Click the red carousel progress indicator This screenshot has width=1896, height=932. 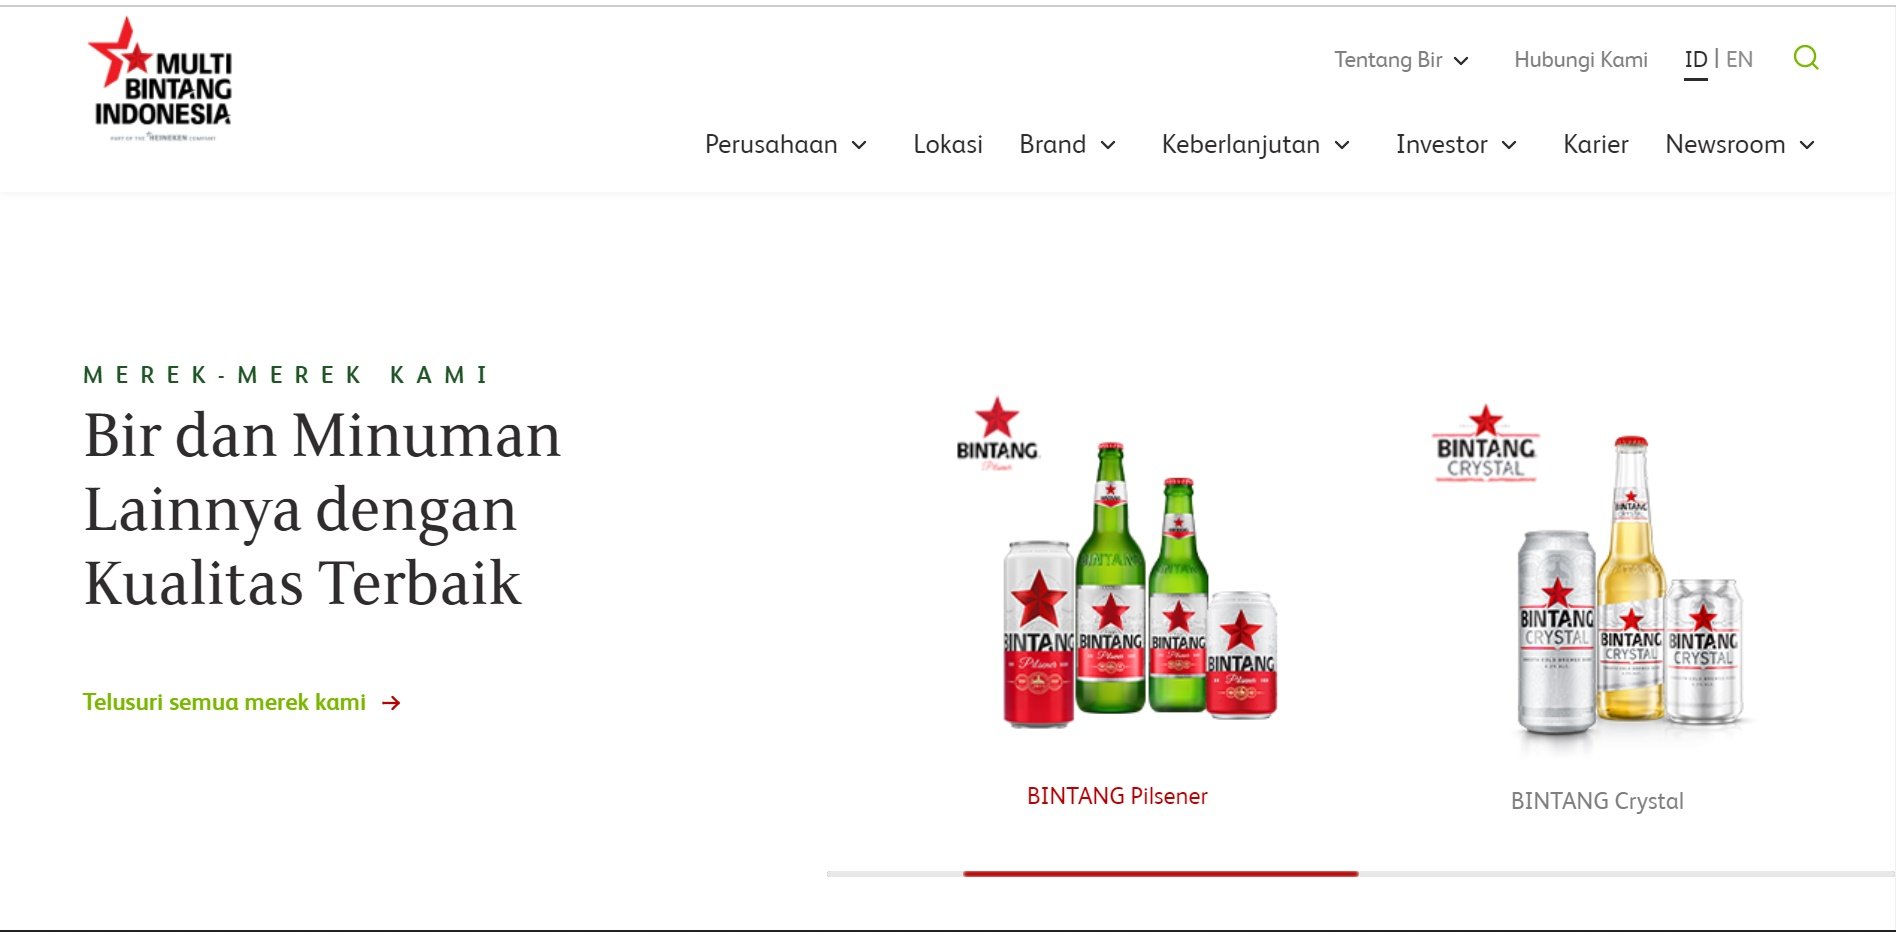[x=1160, y=874]
